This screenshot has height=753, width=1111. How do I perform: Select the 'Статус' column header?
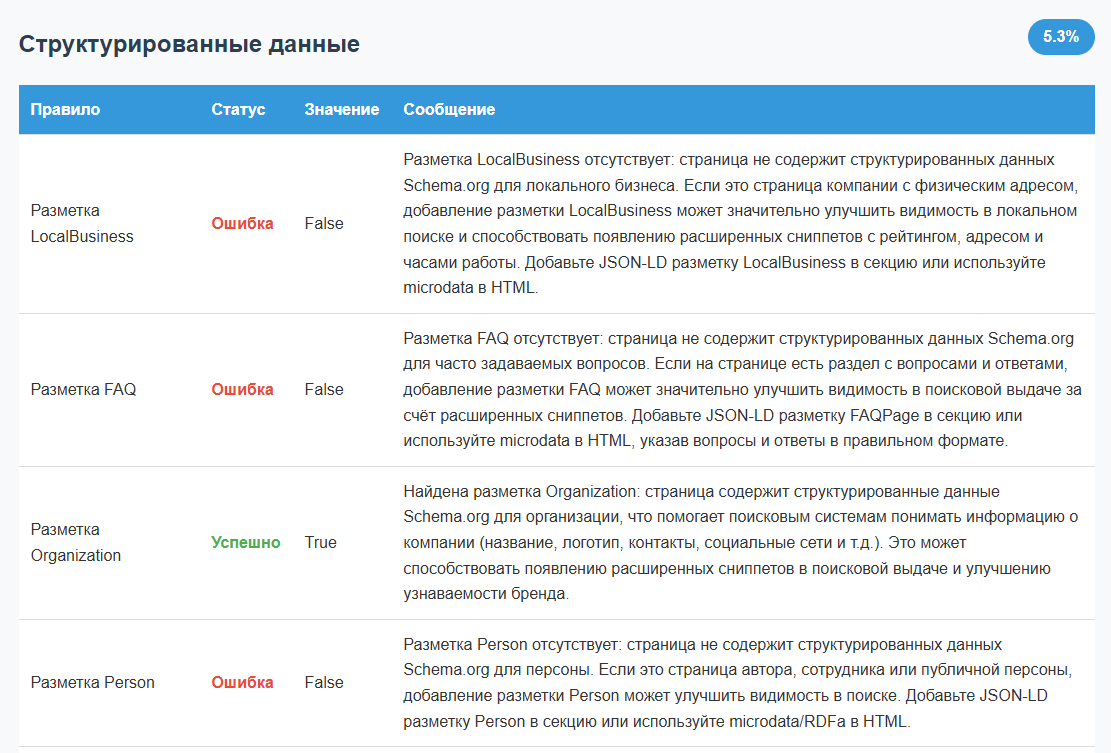[238, 110]
